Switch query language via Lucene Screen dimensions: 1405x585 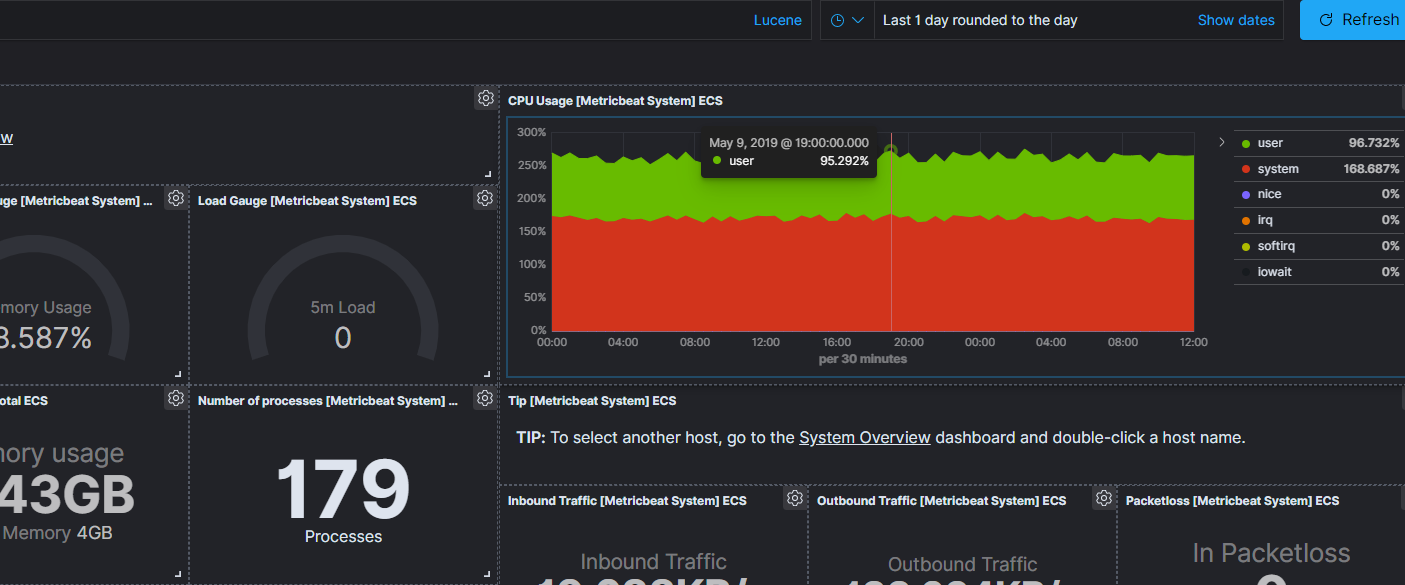click(777, 20)
